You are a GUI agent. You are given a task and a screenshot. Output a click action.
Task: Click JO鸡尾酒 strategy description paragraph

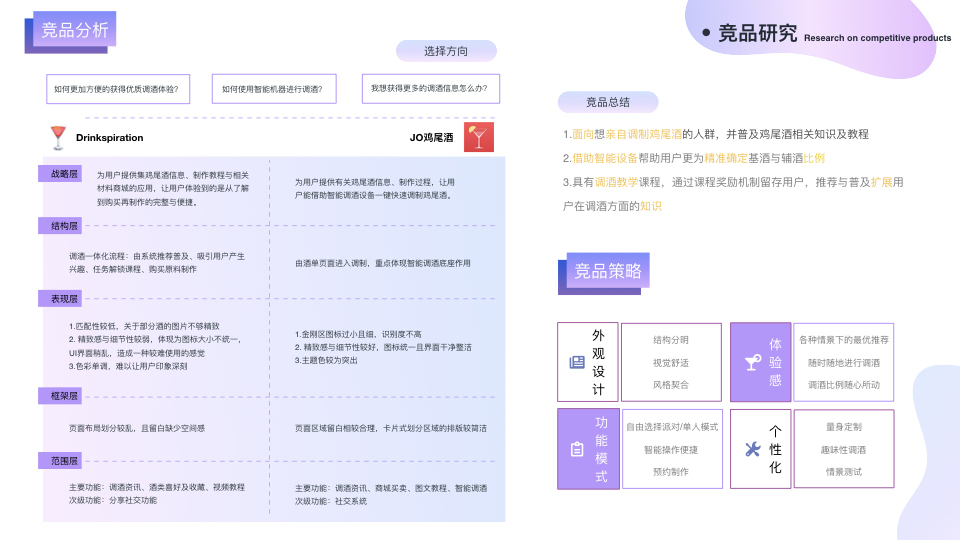[375, 189]
